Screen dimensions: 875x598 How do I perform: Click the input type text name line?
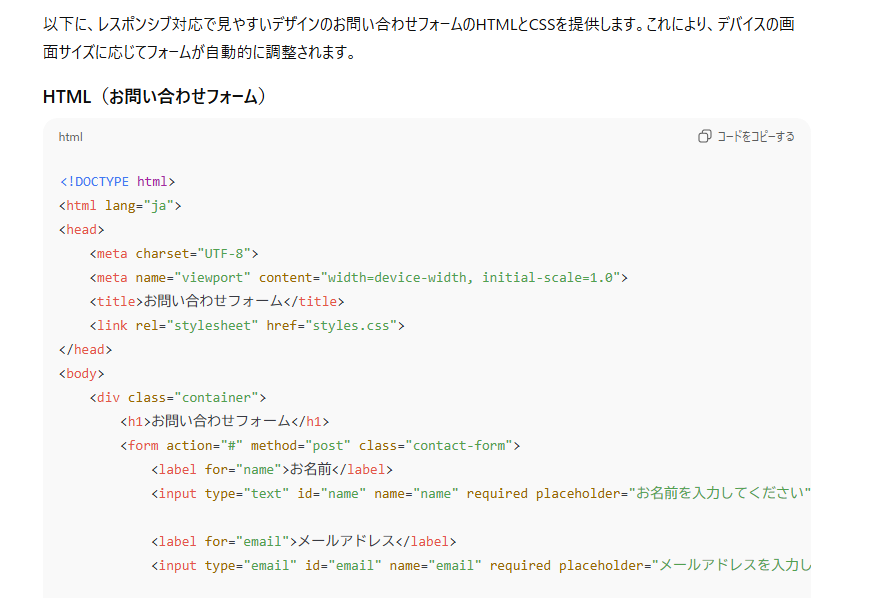pyautogui.click(x=480, y=493)
